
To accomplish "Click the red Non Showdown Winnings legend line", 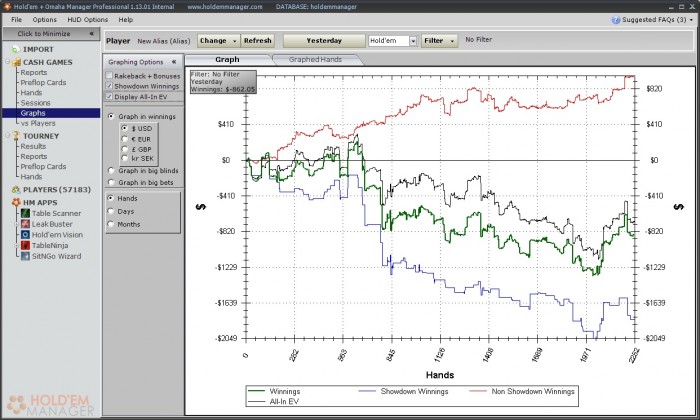I will point(478,391).
